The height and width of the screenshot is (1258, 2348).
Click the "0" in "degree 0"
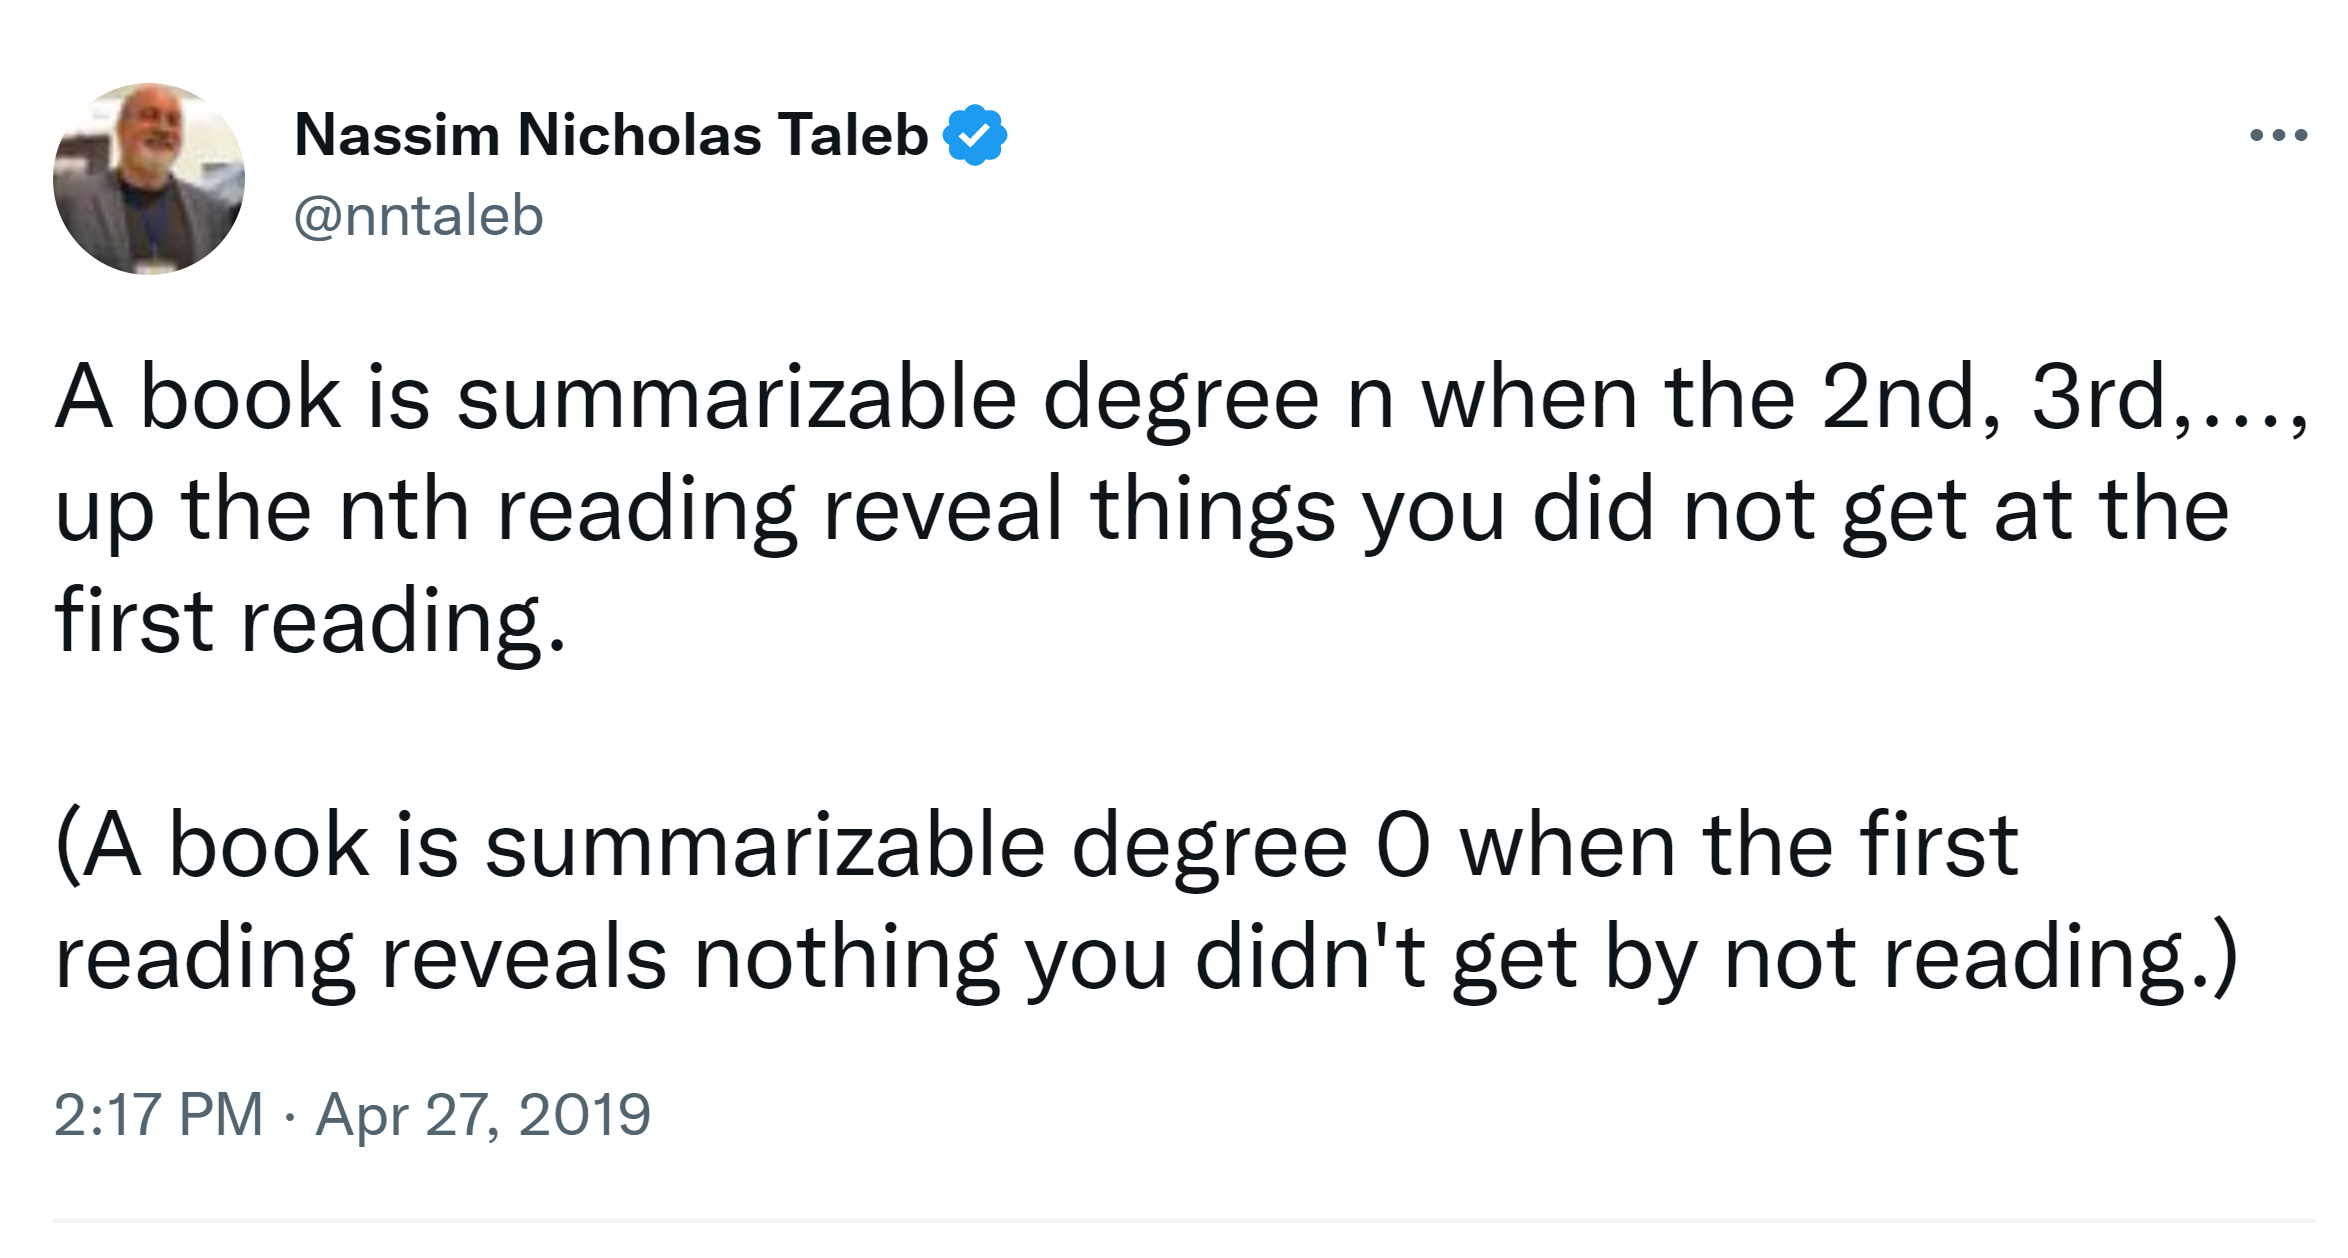[1403, 846]
